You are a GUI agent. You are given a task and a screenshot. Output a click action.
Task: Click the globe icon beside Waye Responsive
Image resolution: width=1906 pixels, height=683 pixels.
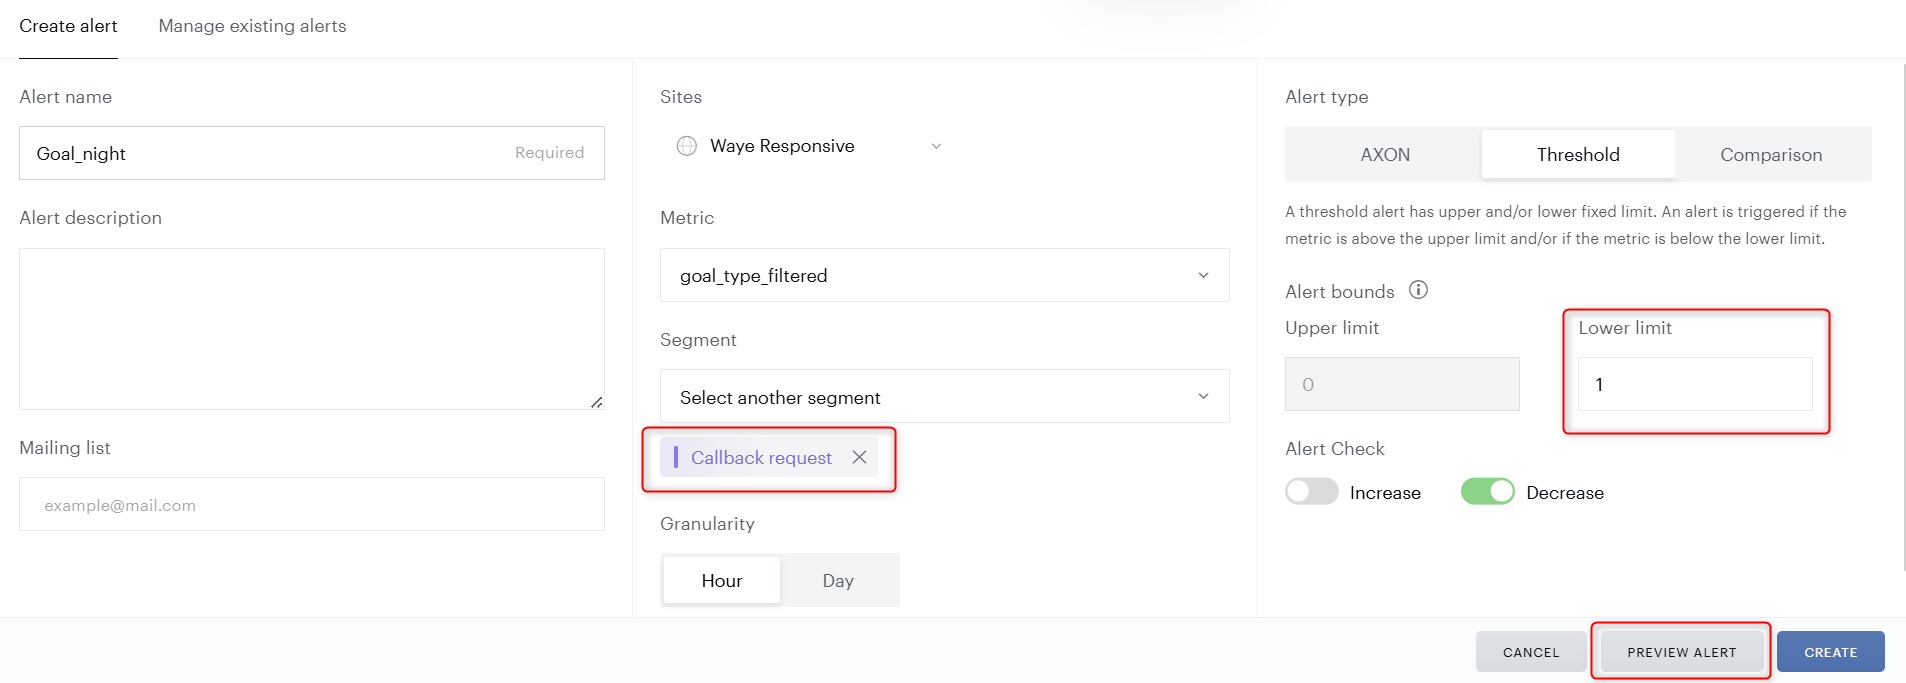click(687, 146)
